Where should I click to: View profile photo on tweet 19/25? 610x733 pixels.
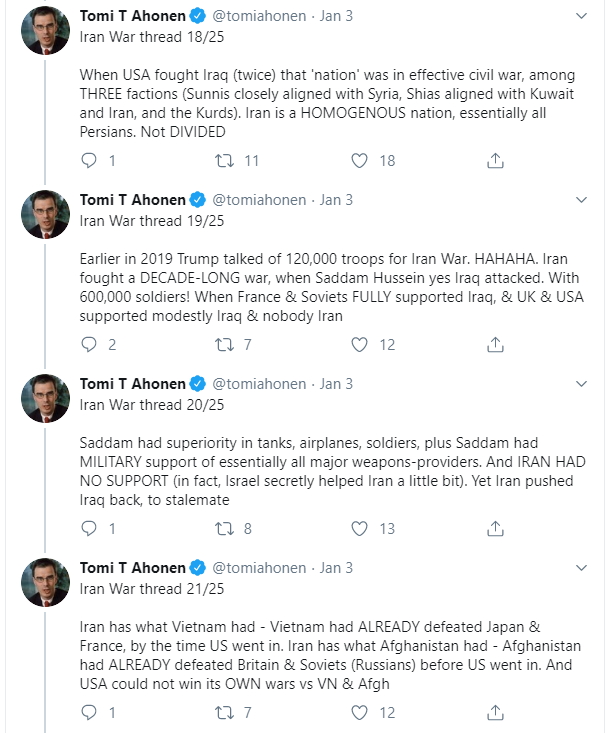pos(45,215)
